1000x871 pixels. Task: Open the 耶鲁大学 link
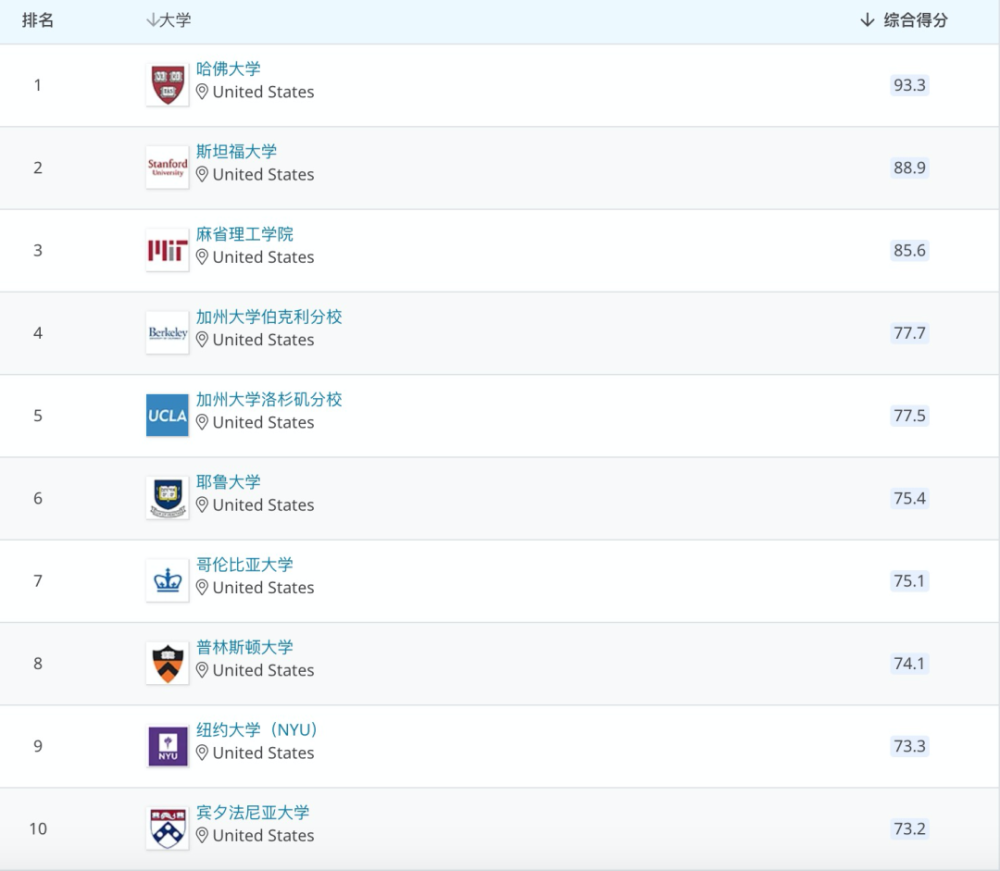pos(228,482)
